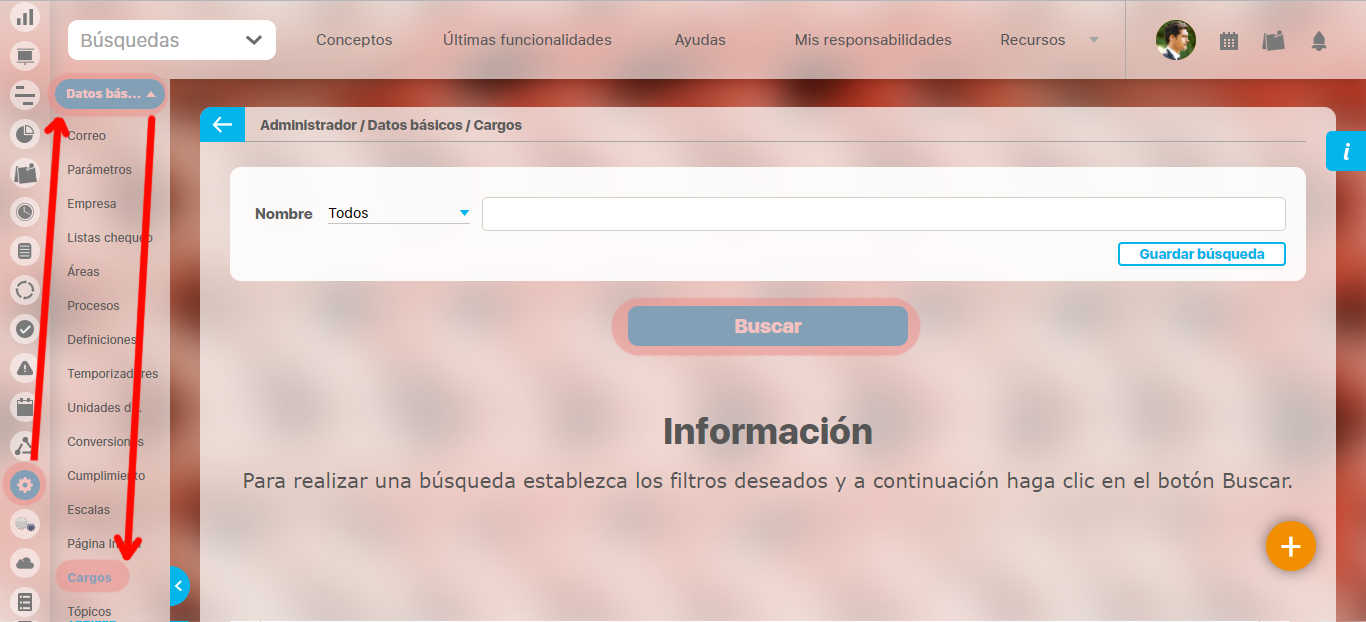Go back with the blue arrow button
1366x622 pixels.
coord(222,125)
